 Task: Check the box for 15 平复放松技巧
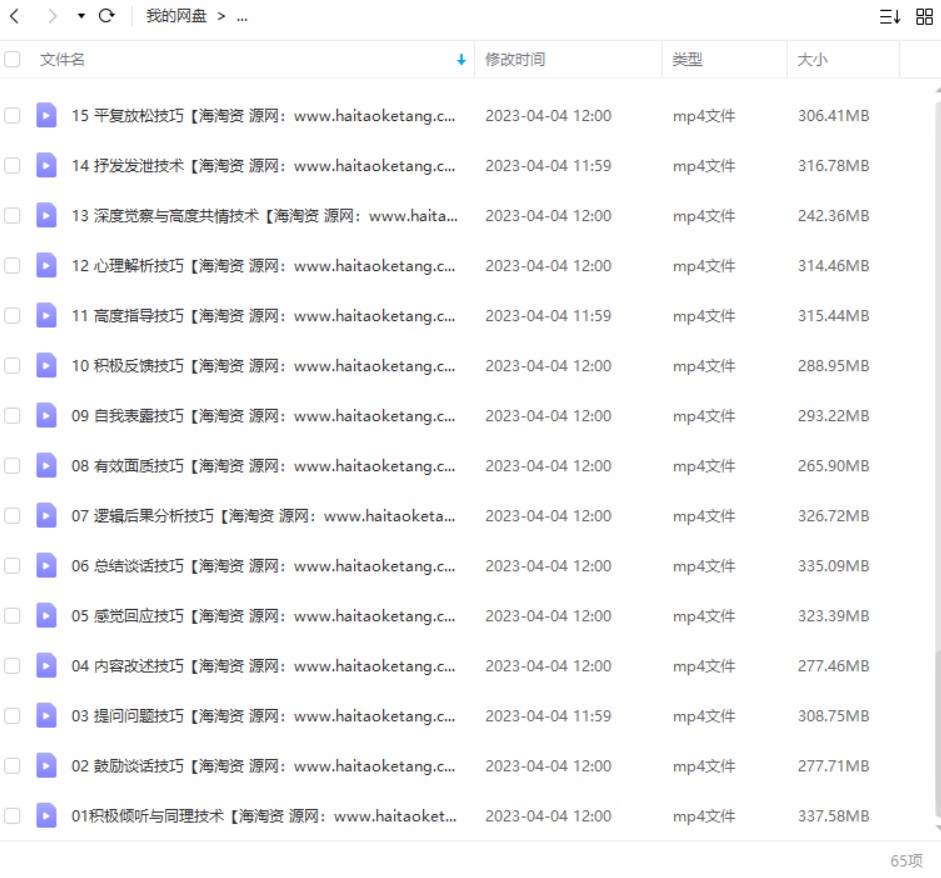[x=12, y=115]
